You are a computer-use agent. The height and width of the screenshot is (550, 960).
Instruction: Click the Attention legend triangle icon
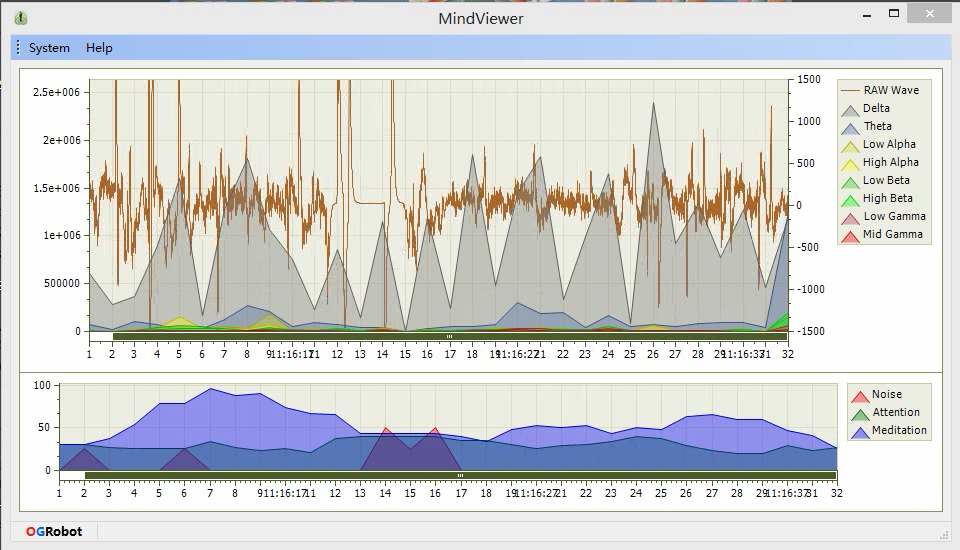pyautogui.click(x=860, y=415)
